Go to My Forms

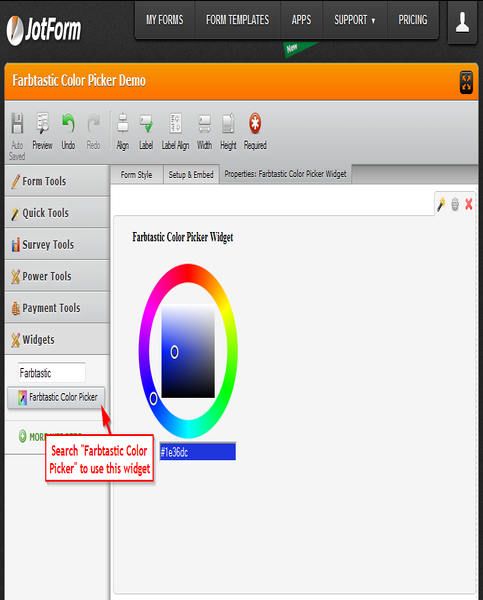click(165, 20)
